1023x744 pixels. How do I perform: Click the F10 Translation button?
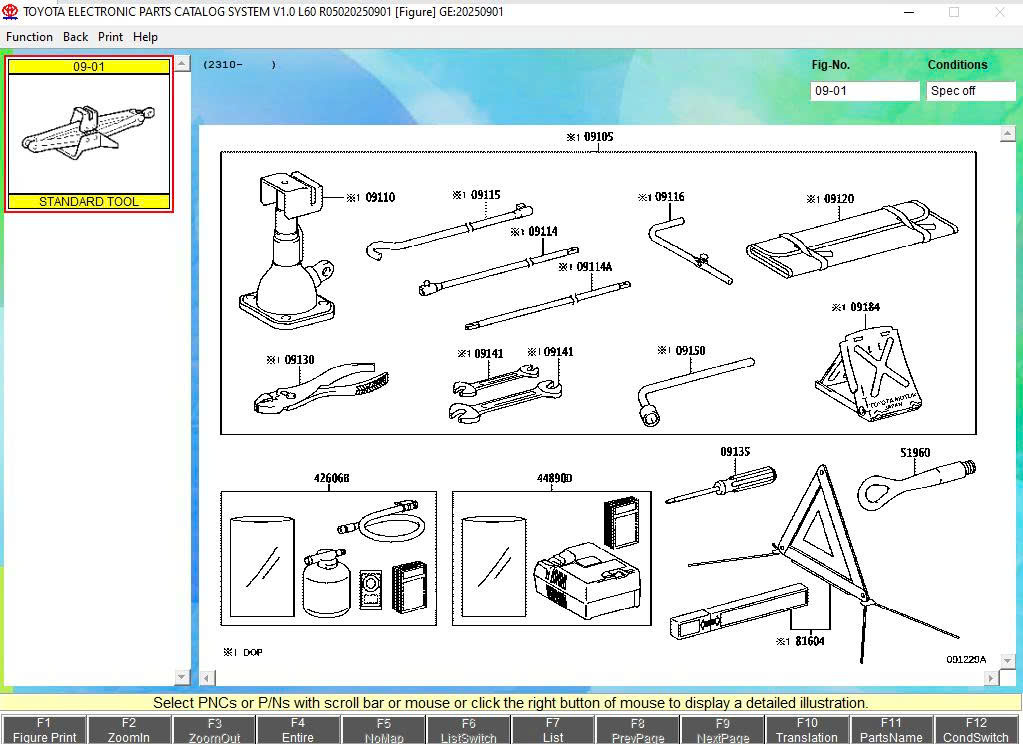[x=806, y=729]
